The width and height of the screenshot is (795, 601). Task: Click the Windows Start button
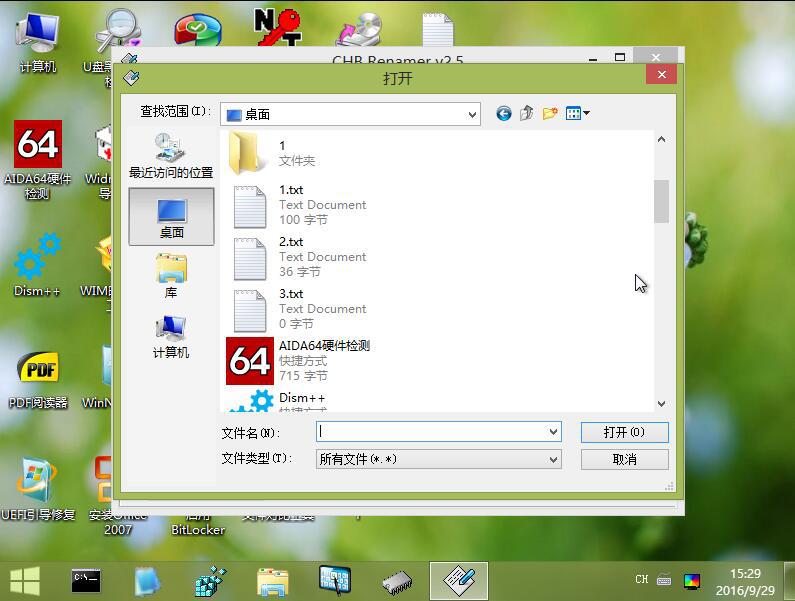(24, 580)
